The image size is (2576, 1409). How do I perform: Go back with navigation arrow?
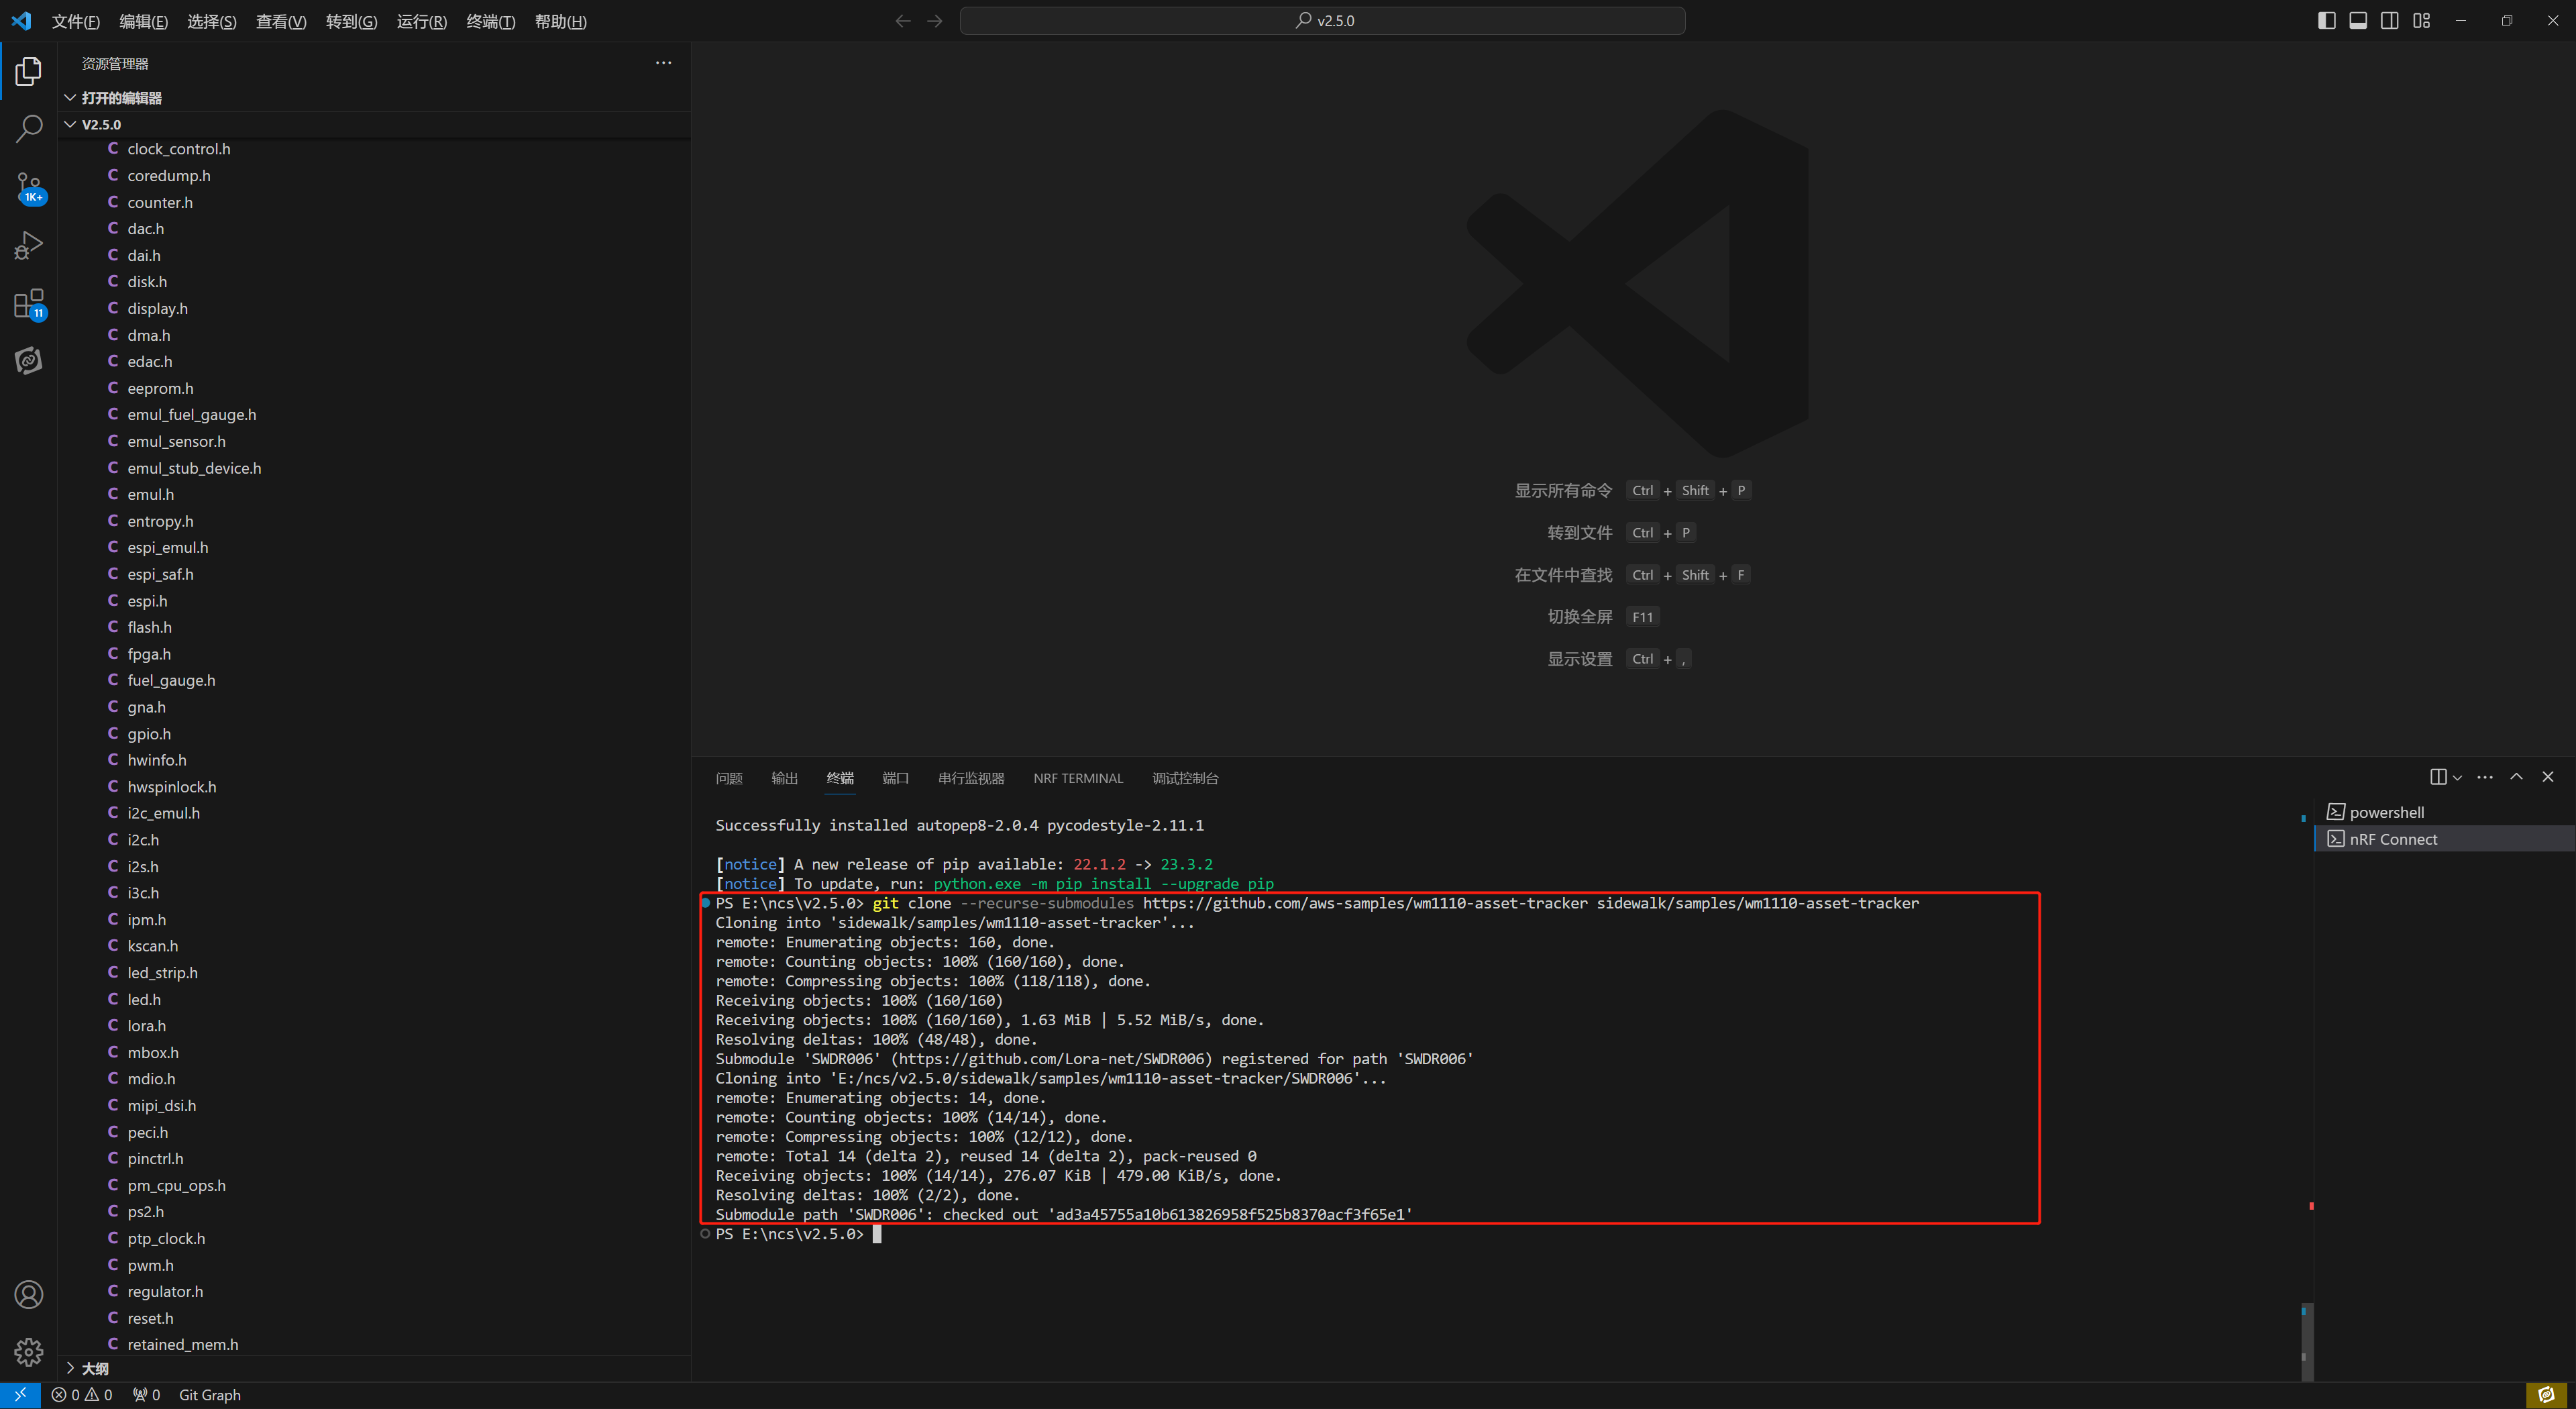[x=903, y=21]
